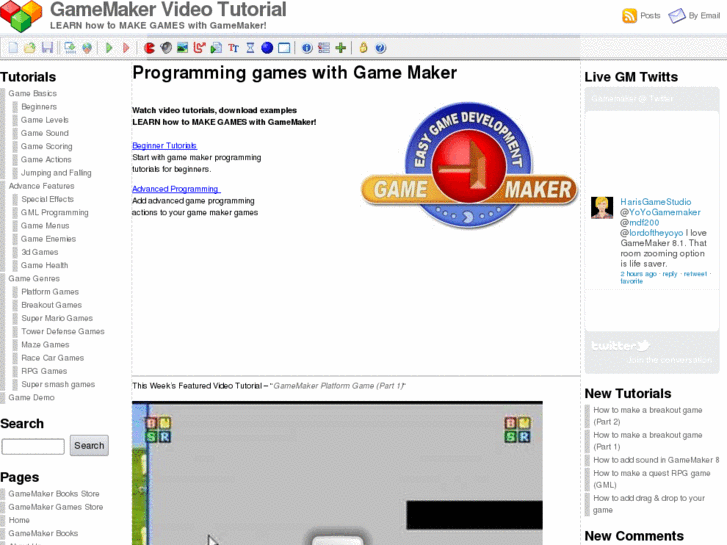Click the blue question mark help icon
Screen dimensions: 727x545
380,48
